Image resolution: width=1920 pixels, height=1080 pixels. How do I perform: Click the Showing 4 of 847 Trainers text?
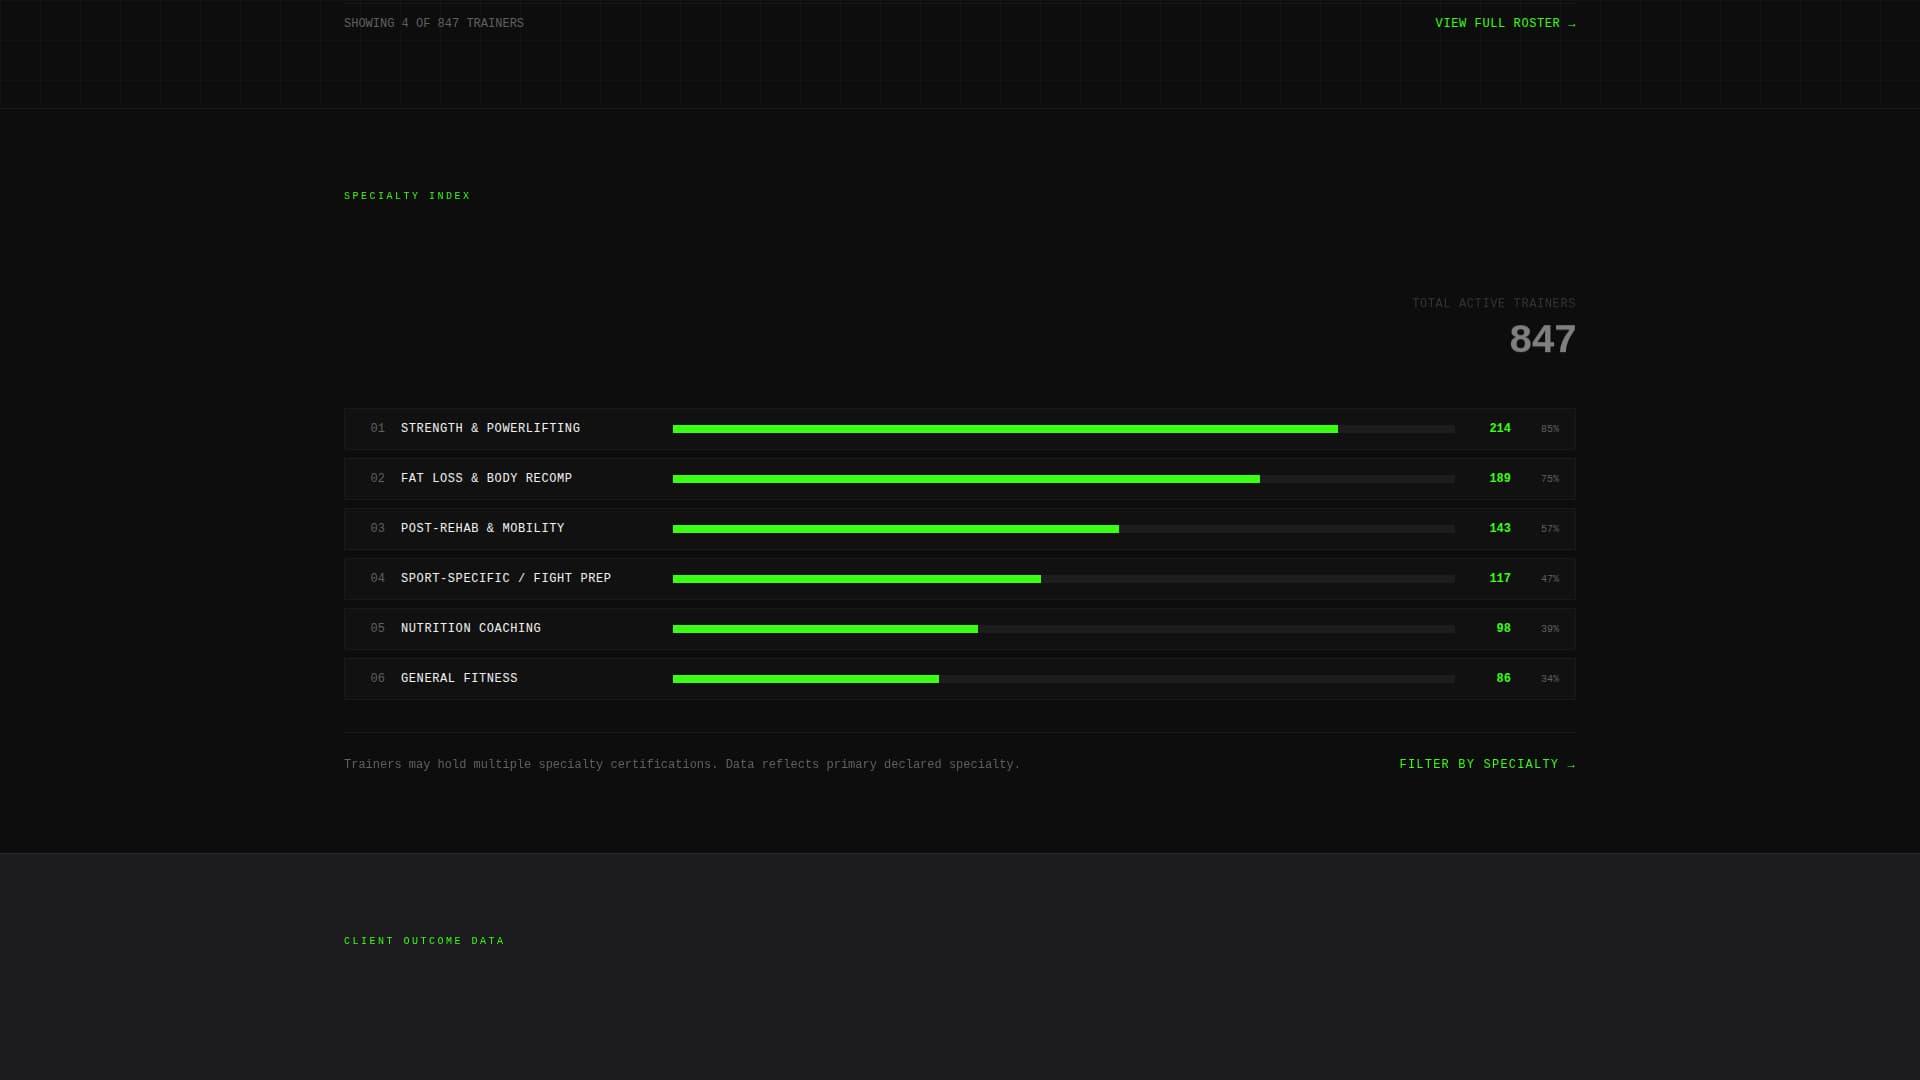[434, 23]
